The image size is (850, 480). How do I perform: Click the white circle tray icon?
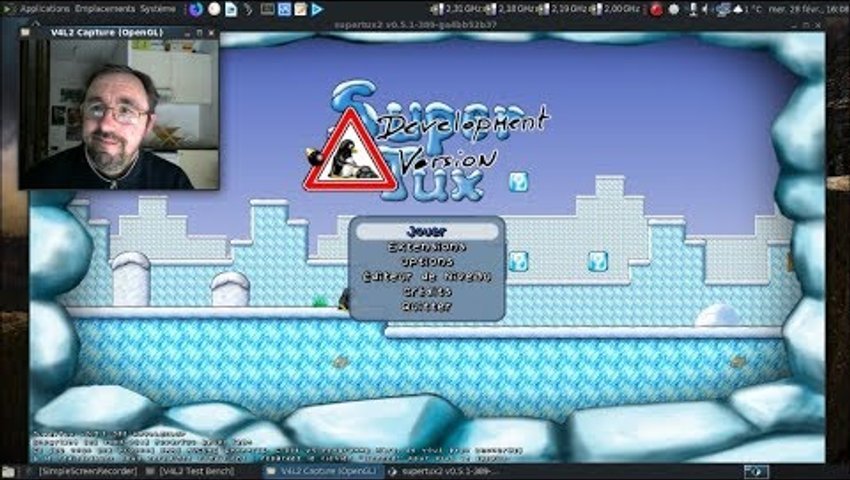[674, 9]
